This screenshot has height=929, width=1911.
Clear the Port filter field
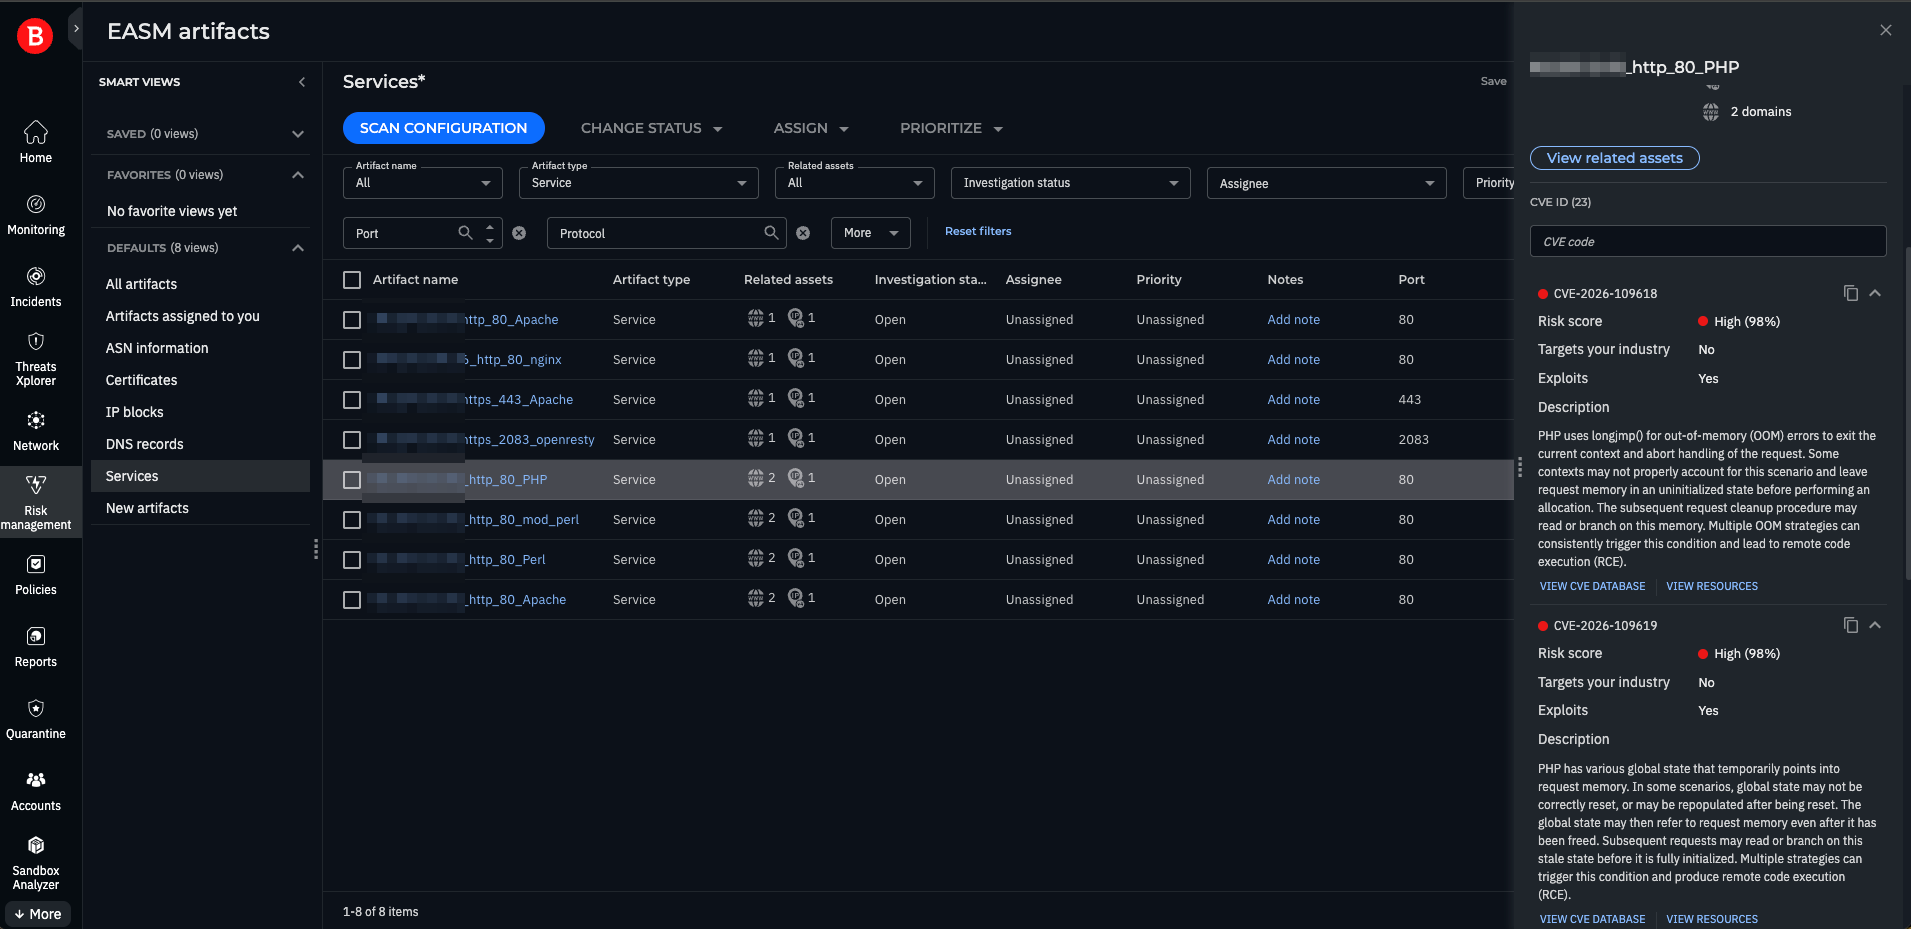point(519,233)
